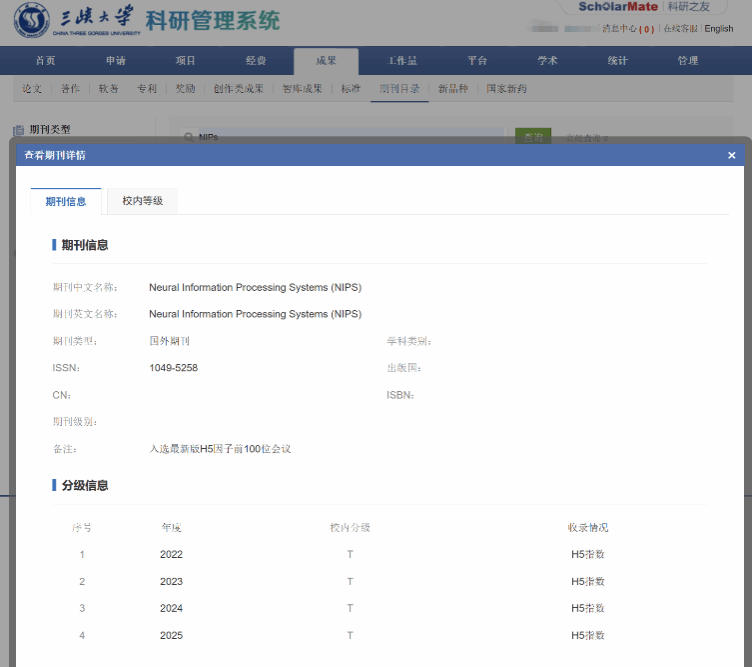Open the 工作量 menu
This screenshot has width=752, height=667.
(x=403, y=61)
